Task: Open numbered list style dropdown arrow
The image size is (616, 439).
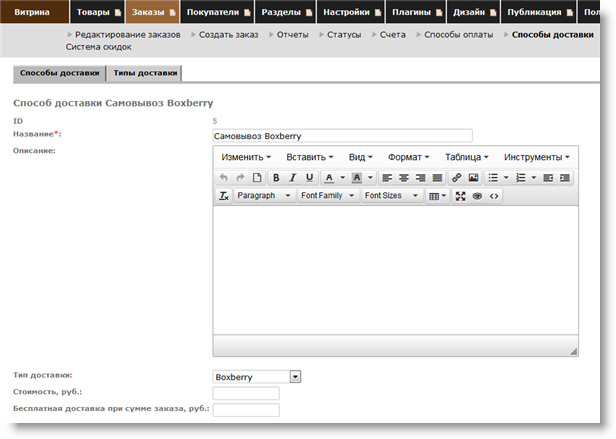Action: tap(534, 178)
